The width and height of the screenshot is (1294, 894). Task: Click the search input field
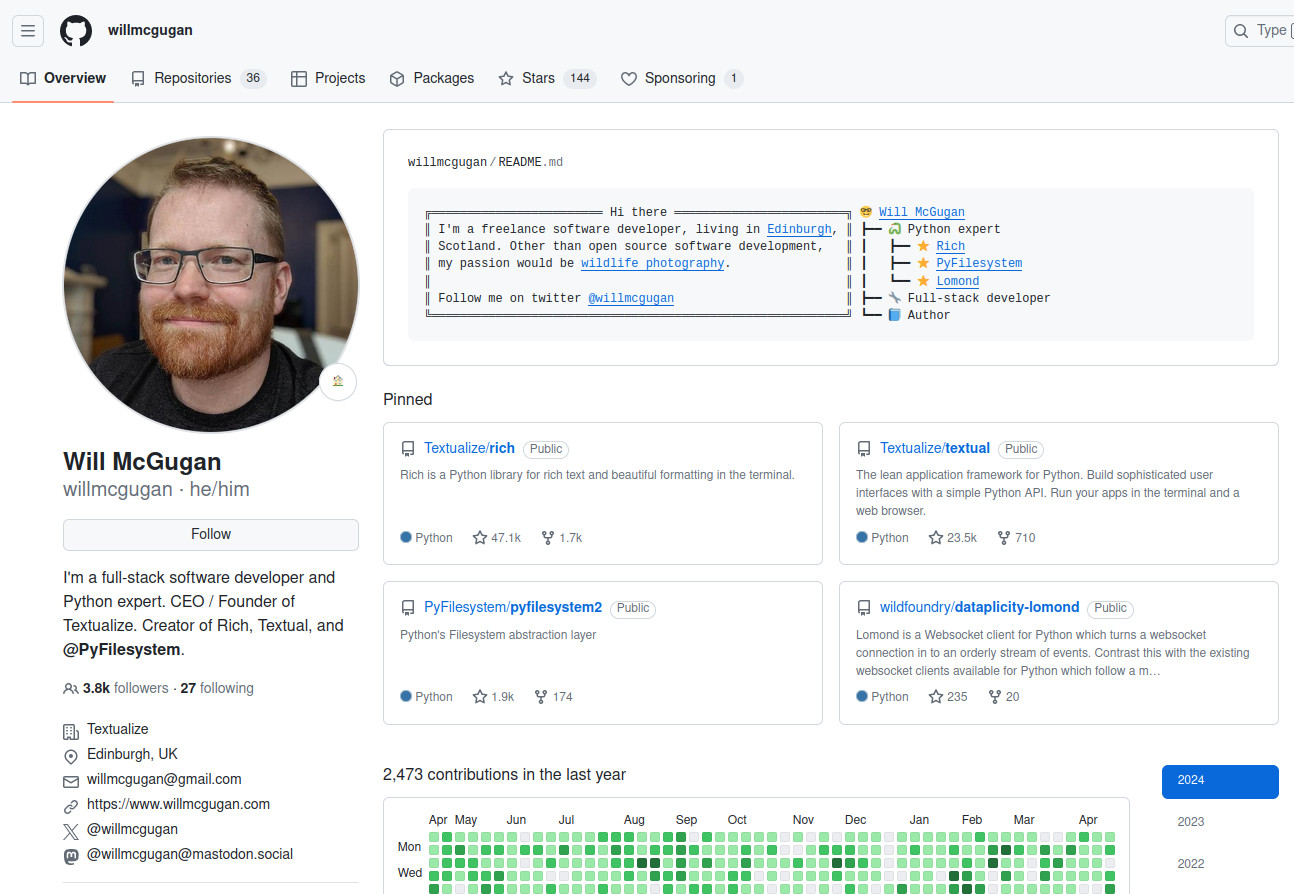click(1259, 31)
